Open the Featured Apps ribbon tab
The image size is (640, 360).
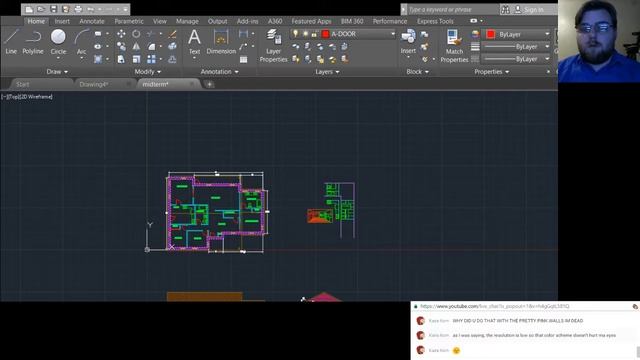pyautogui.click(x=311, y=21)
